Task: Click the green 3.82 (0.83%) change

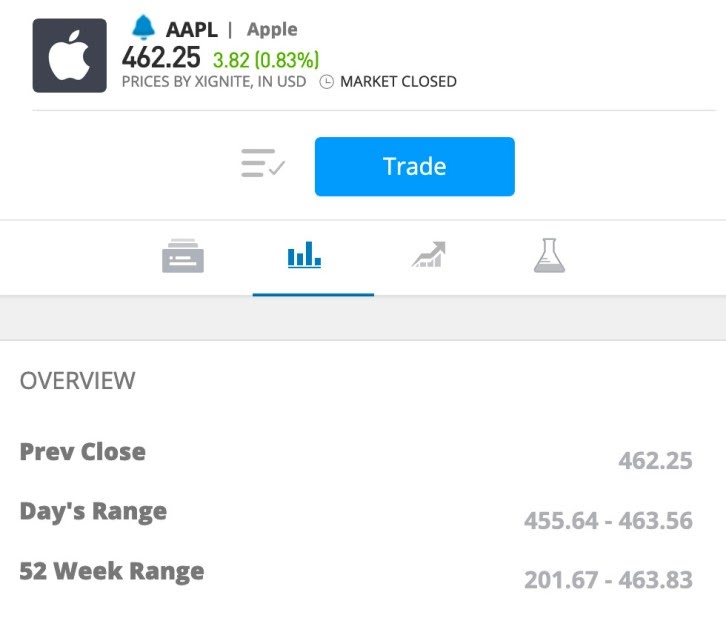Action: pyautogui.click(x=266, y=60)
